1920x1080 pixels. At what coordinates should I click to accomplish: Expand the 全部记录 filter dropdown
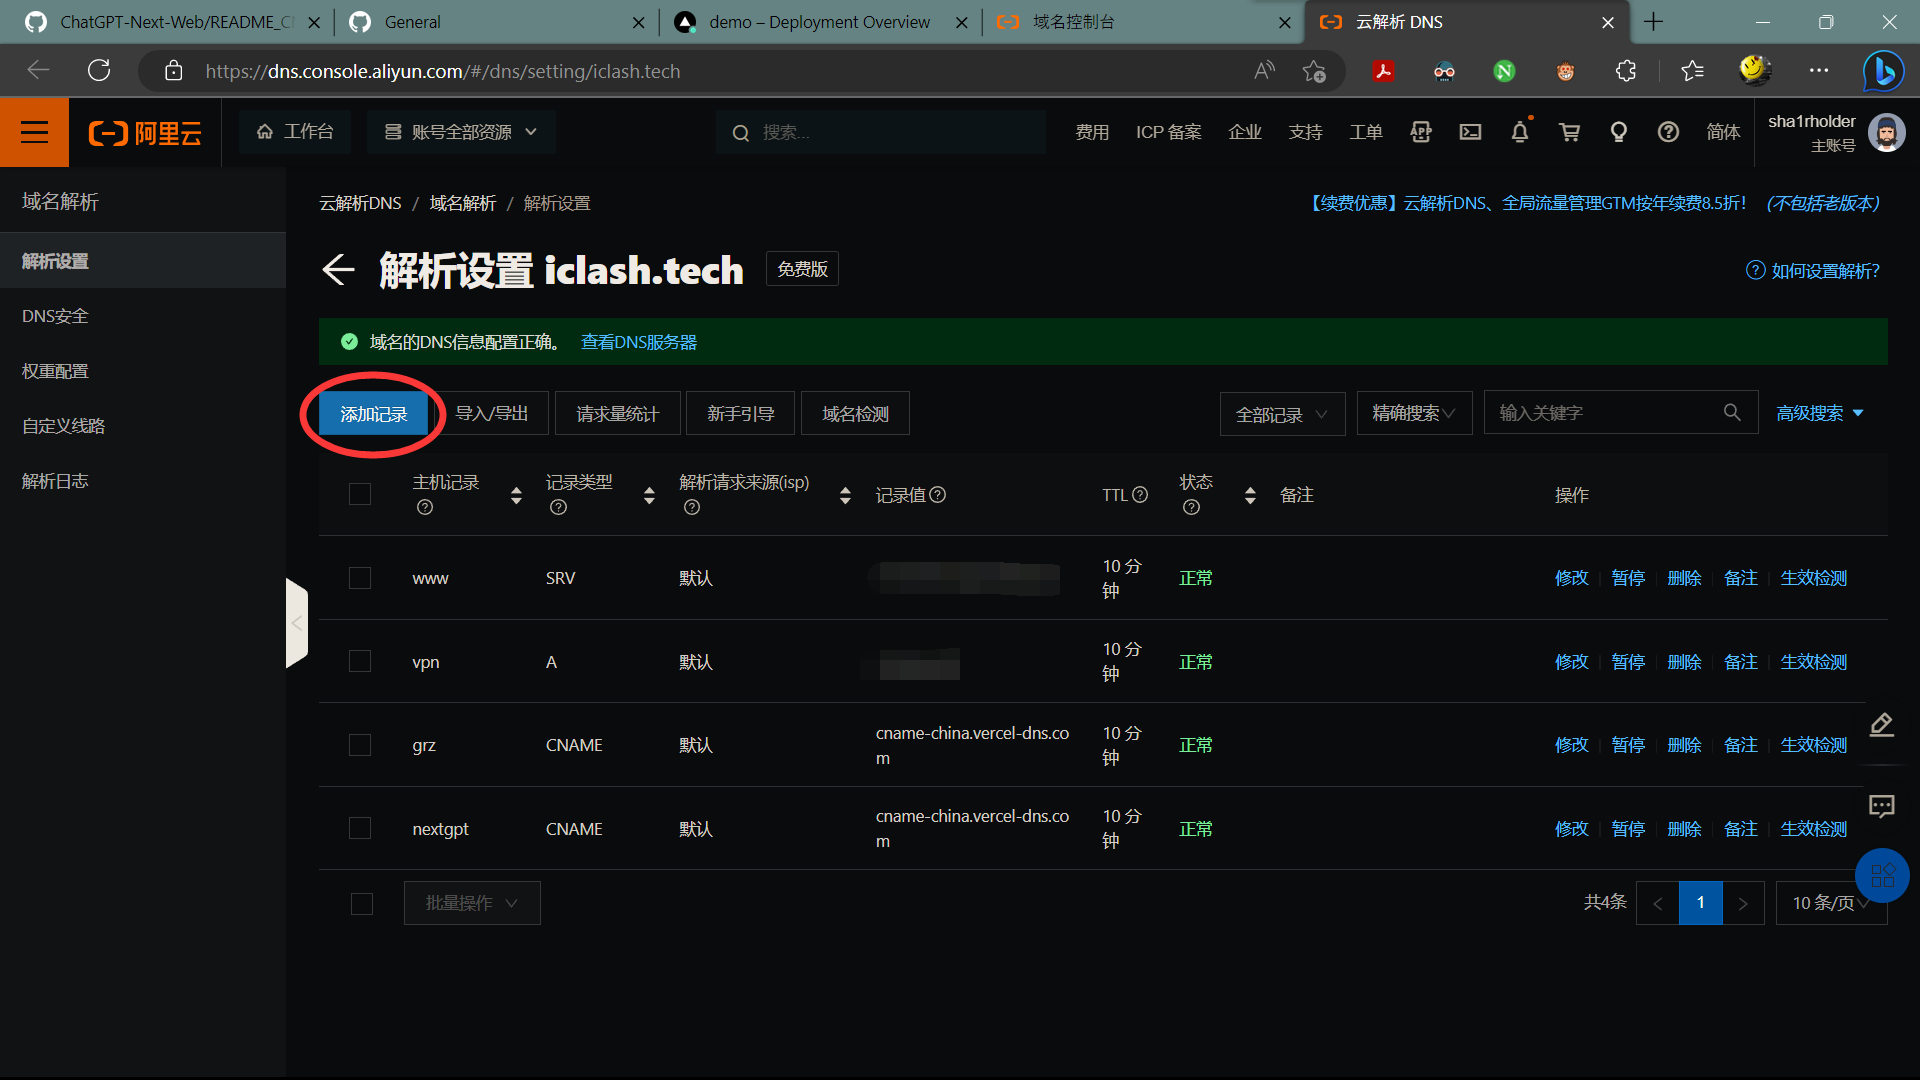tap(1281, 414)
